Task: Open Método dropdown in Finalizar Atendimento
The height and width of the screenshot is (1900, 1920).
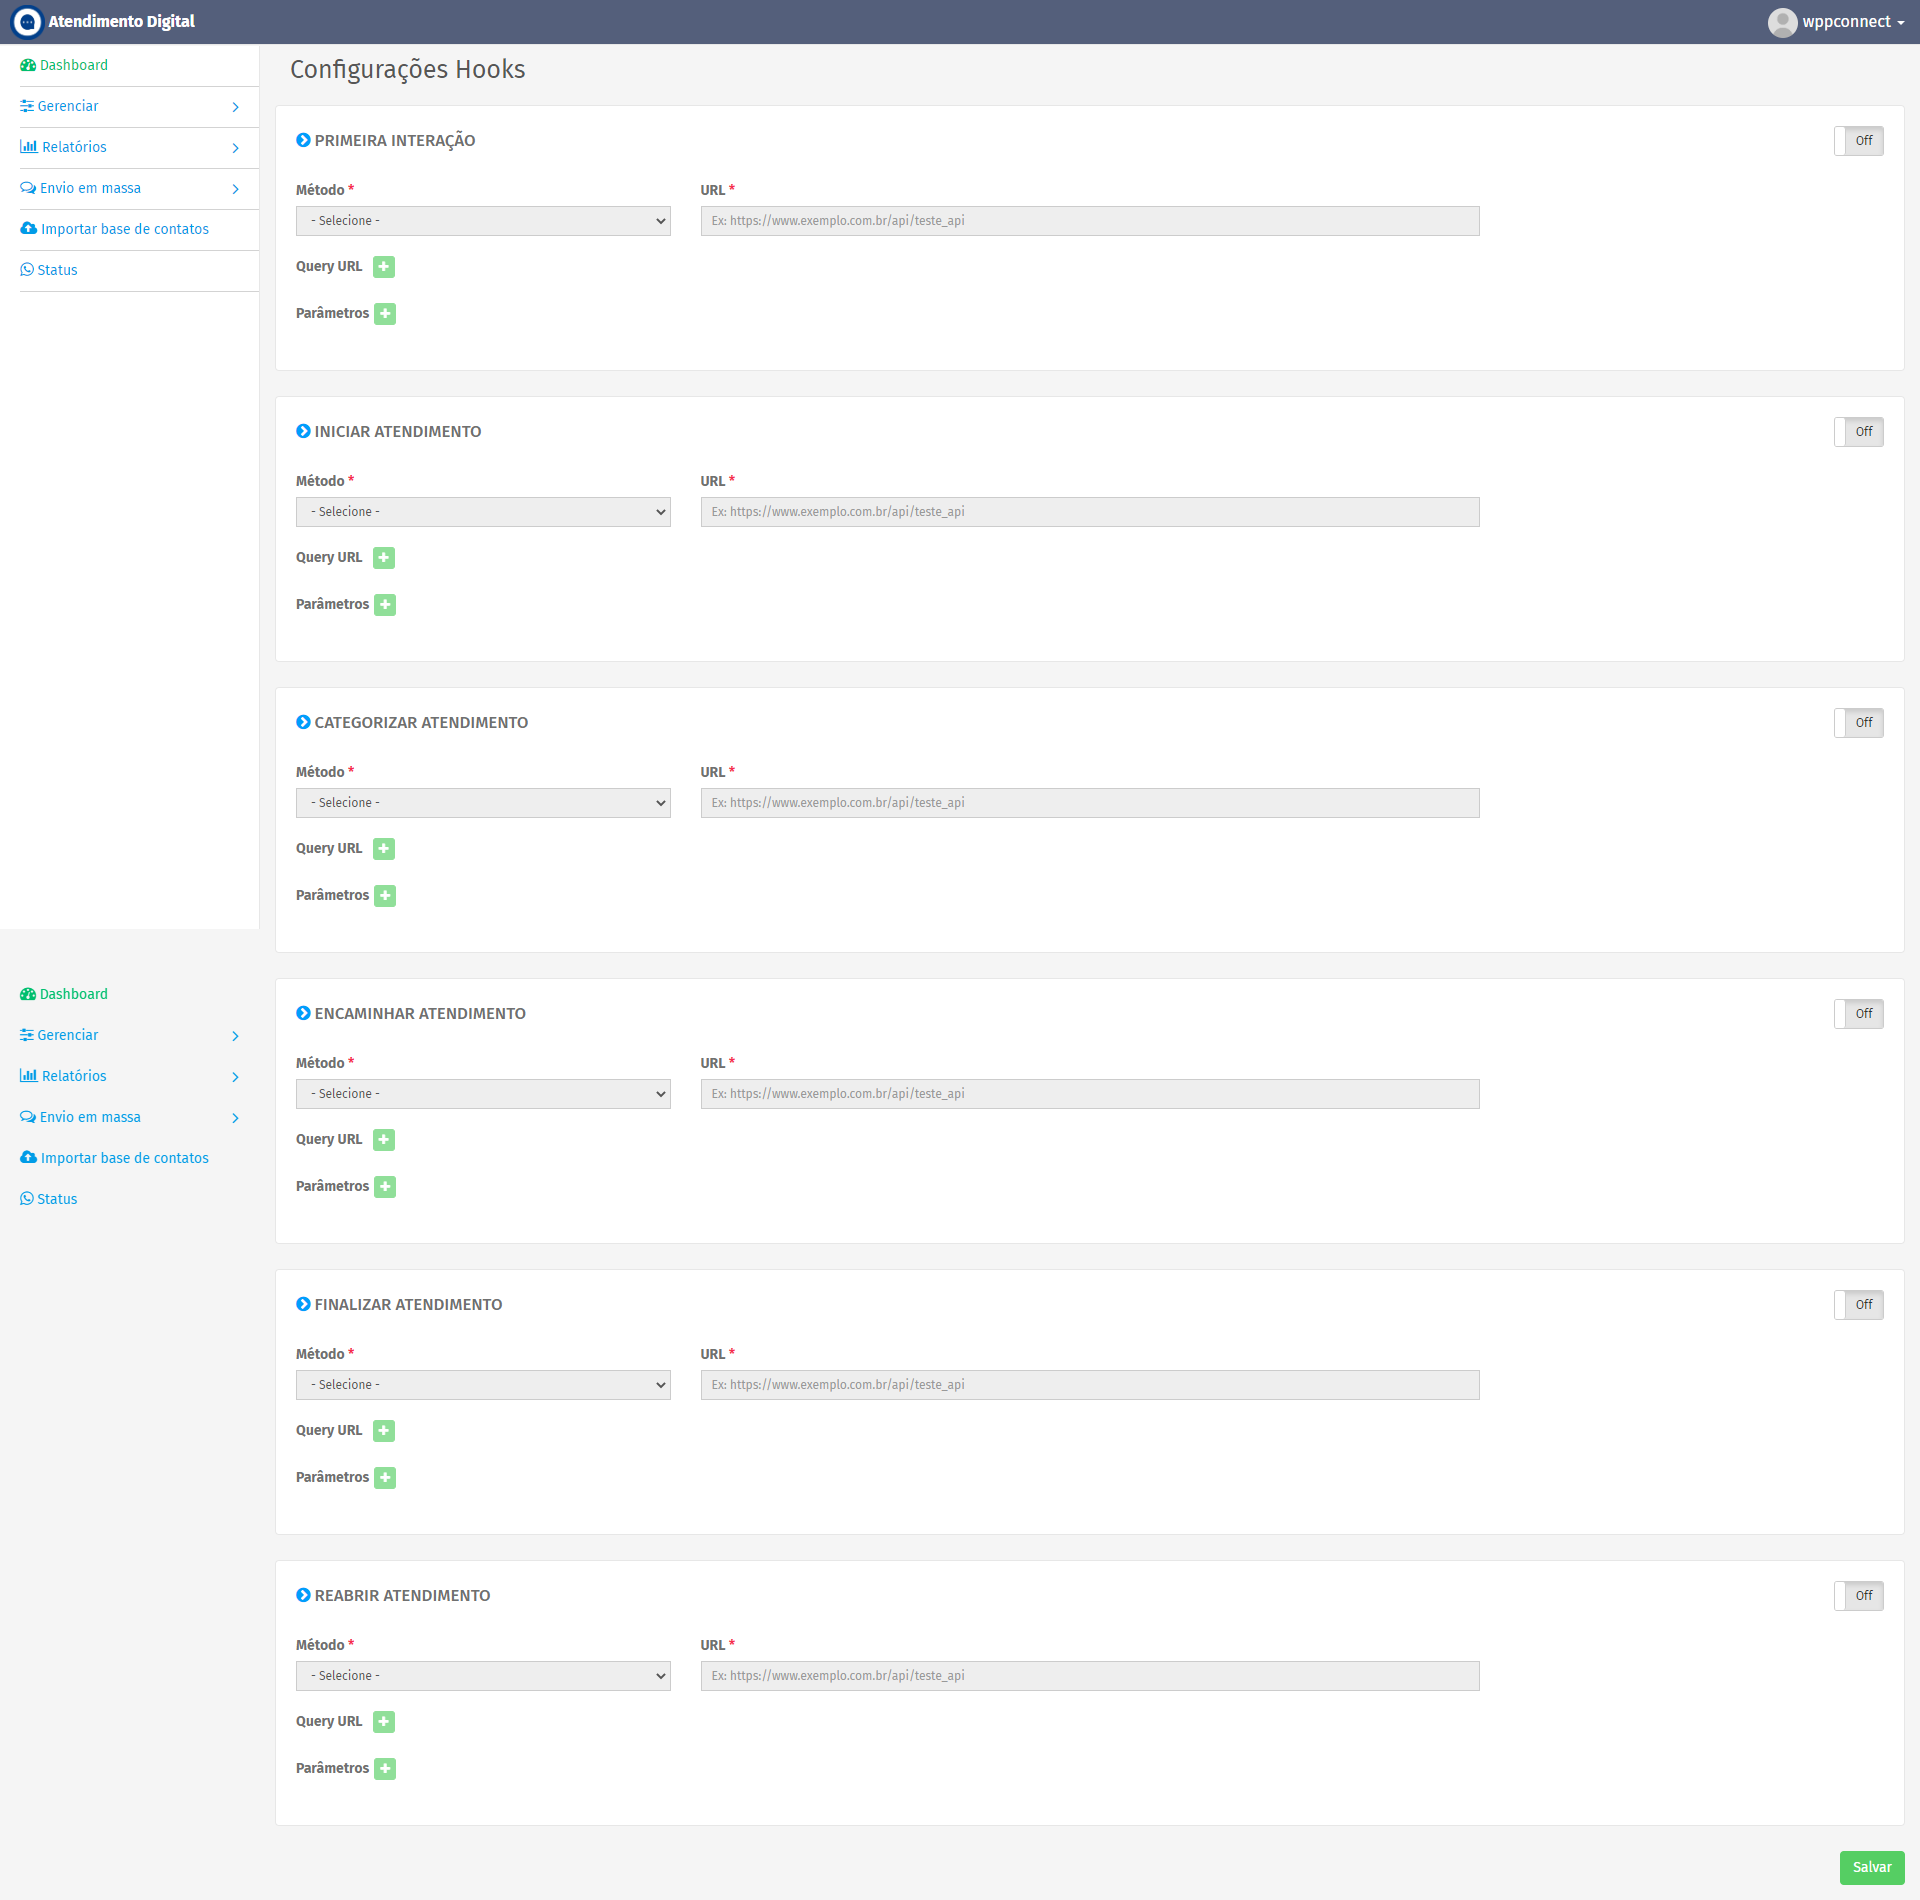Action: pos(483,1385)
